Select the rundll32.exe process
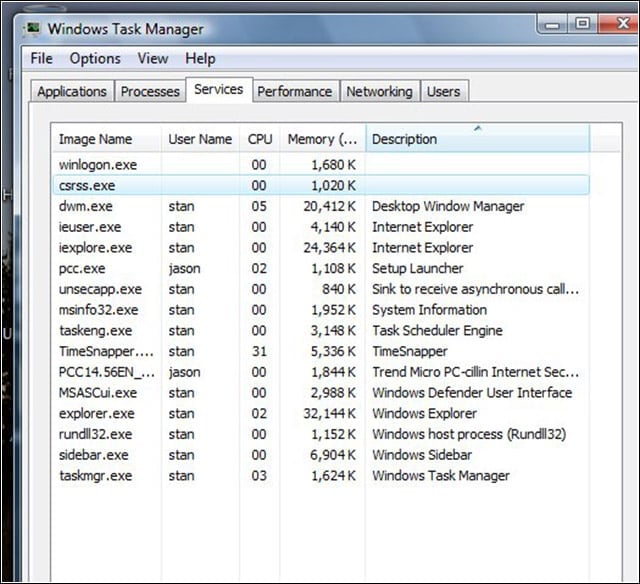Viewport: 640px width, 584px height. pos(321,434)
